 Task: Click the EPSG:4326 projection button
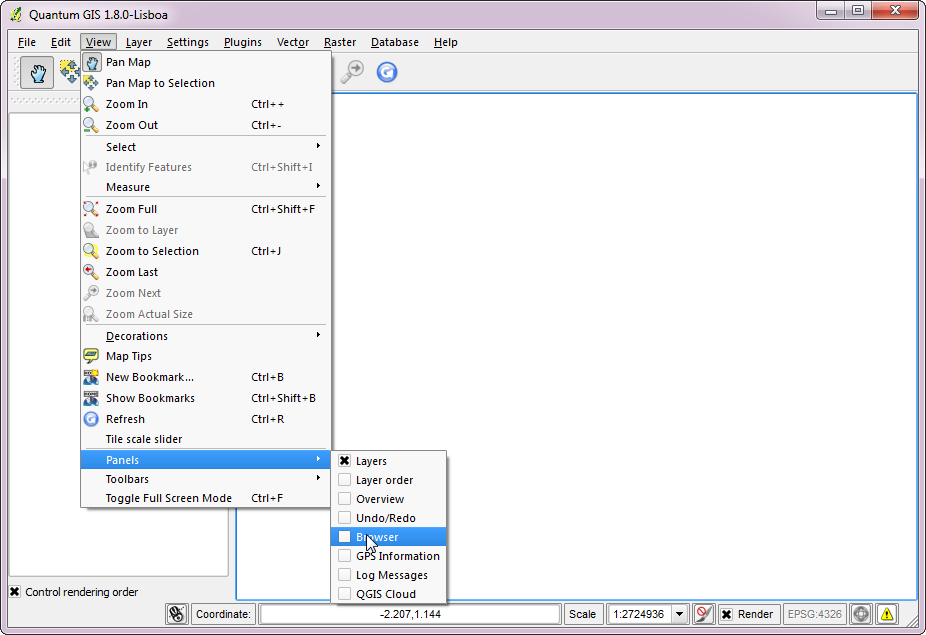814,614
